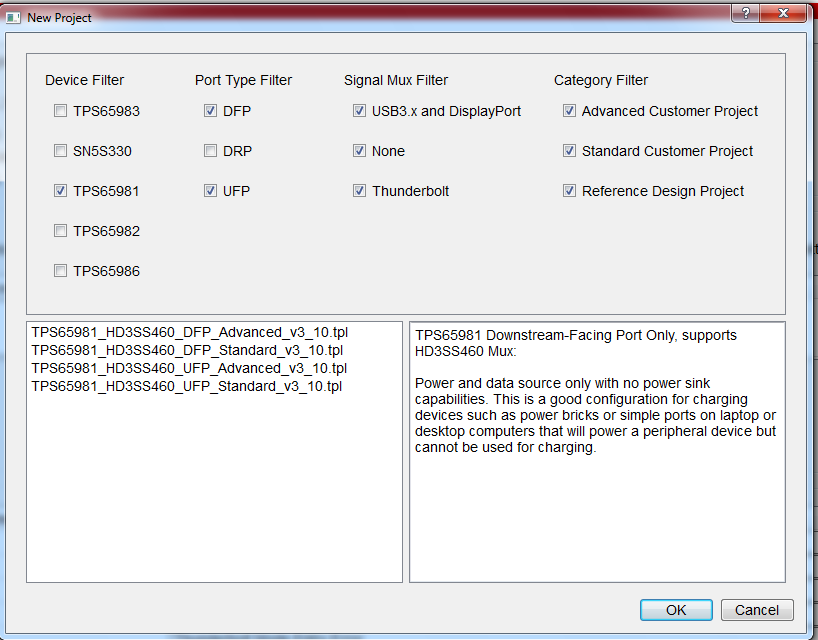818x640 pixels.
Task: Uncheck the TPS65981 device filter
Action: click(61, 191)
